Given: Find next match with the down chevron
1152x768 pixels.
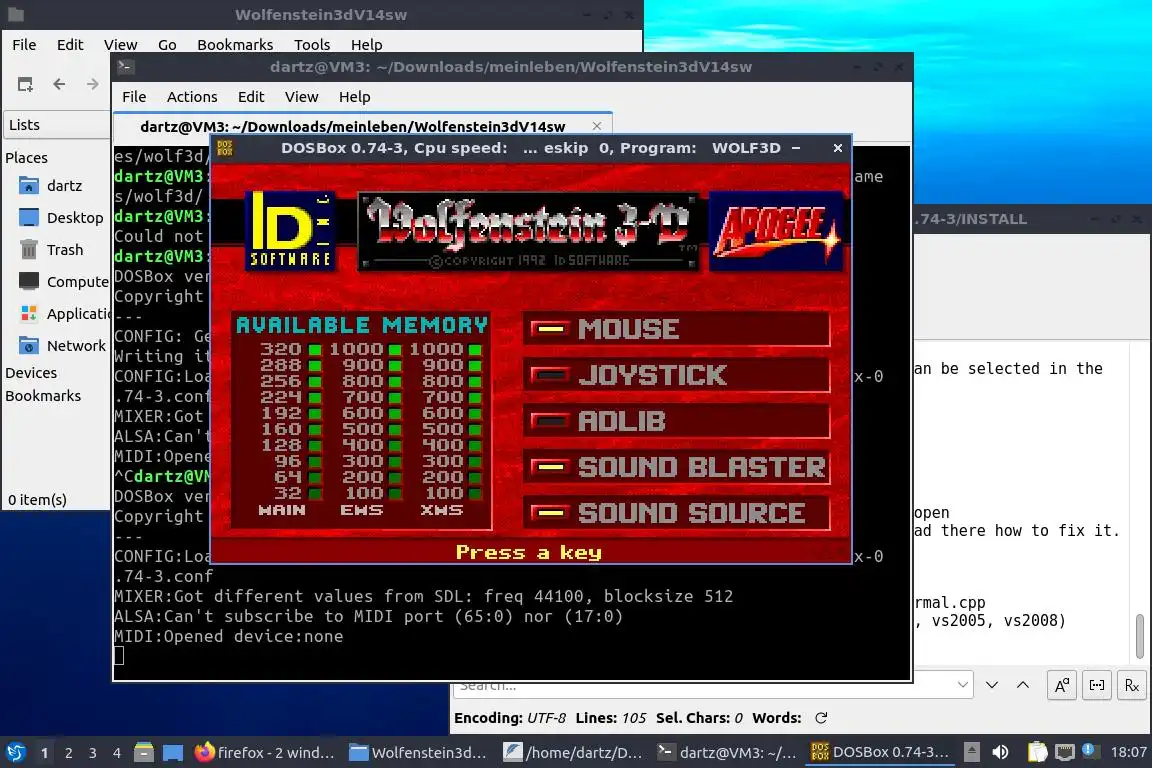Looking at the screenshot, I should pos(992,685).
